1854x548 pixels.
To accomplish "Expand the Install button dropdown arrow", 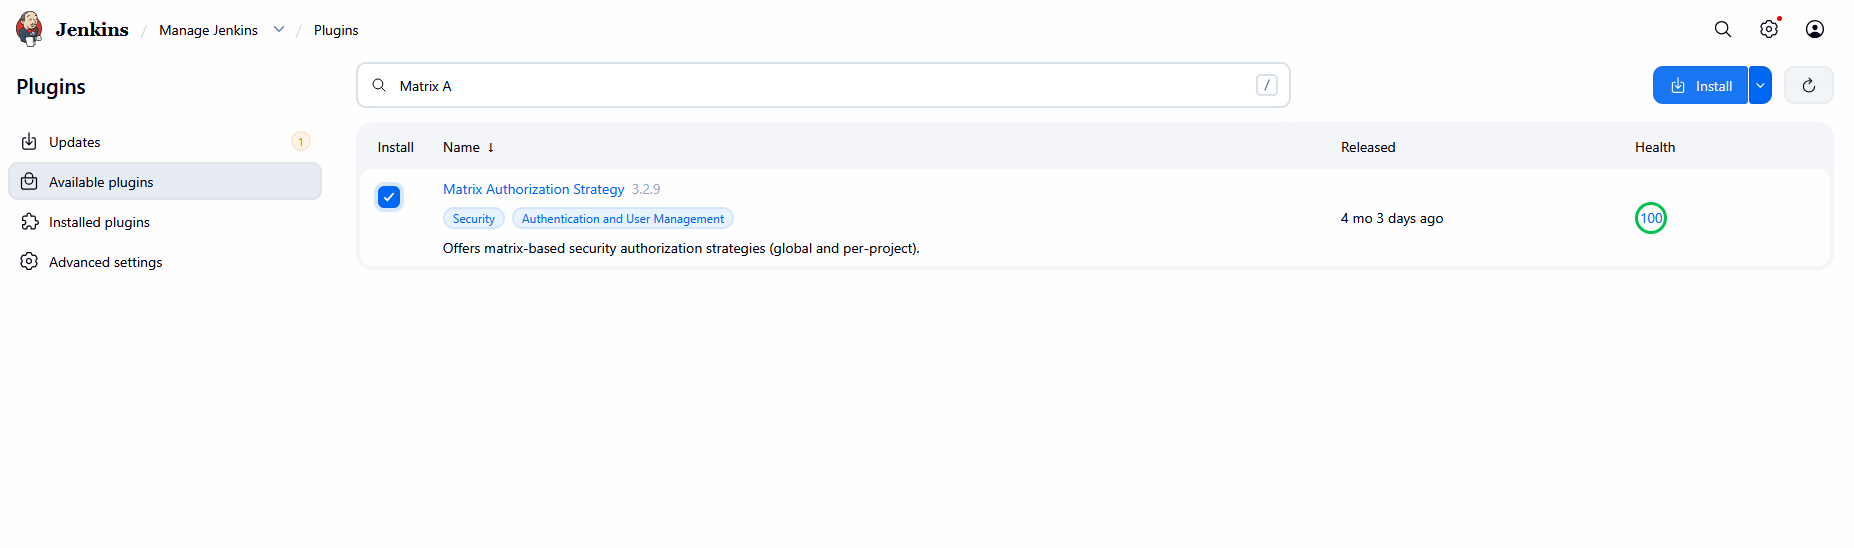I will [1760, 86].
